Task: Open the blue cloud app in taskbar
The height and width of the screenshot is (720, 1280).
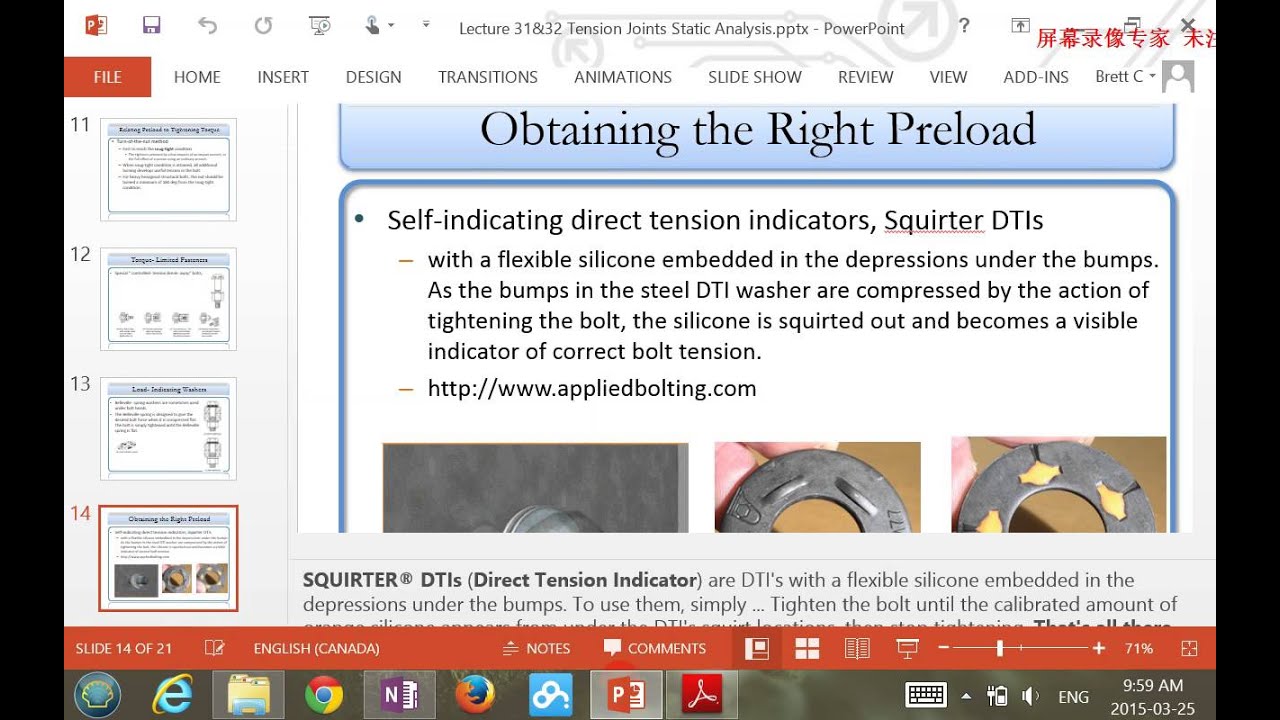Action: (x=551, y=695)
